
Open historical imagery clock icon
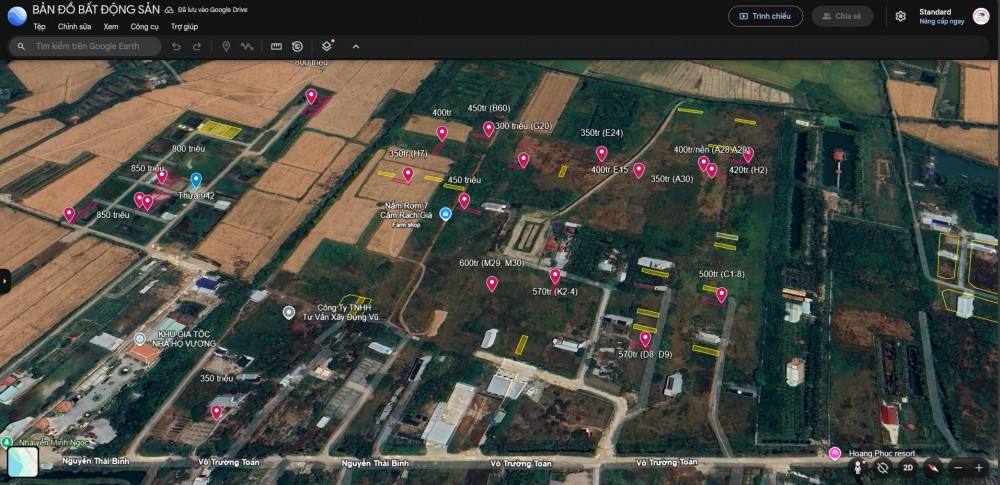297,46
